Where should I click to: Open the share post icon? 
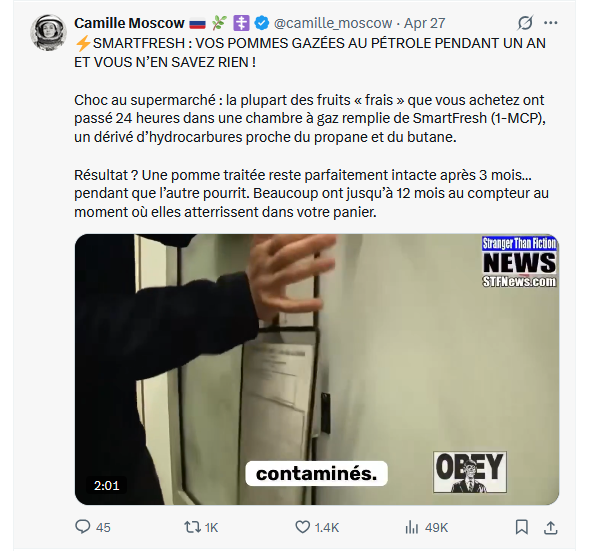click(551, 527)
